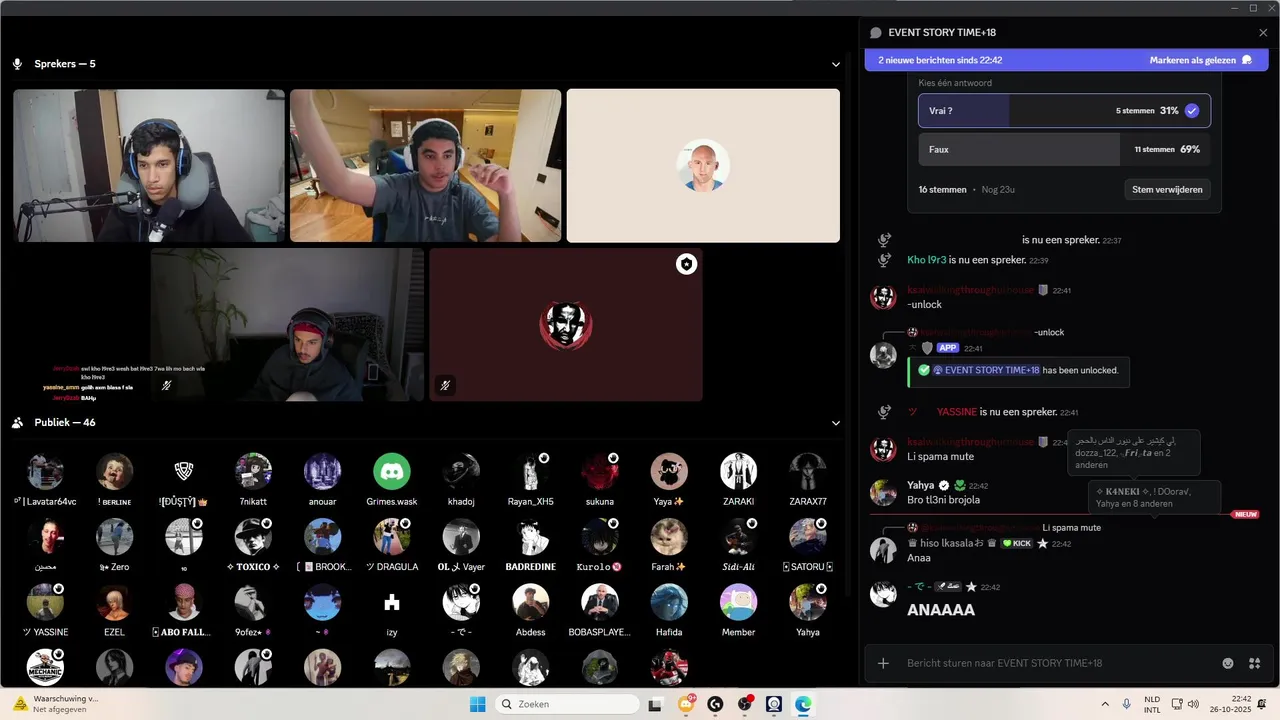This screenshot has height=720, width=1280.
Task: Open the plus attachment button in chat
Action: [883, 663]
